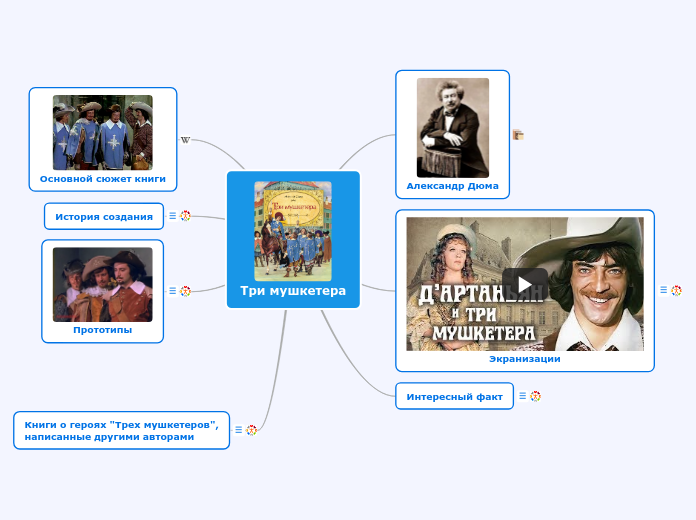Open the Три мушкетера book cover image
Viewport: 696px width, 520px height.
(x=293, y=231)
